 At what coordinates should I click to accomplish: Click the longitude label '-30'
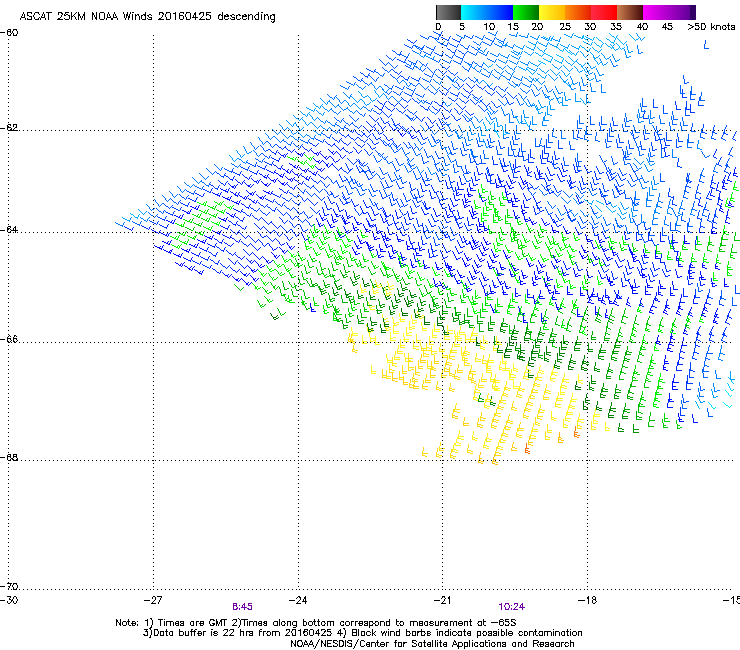pyautogui.click(x=8, y=600)
